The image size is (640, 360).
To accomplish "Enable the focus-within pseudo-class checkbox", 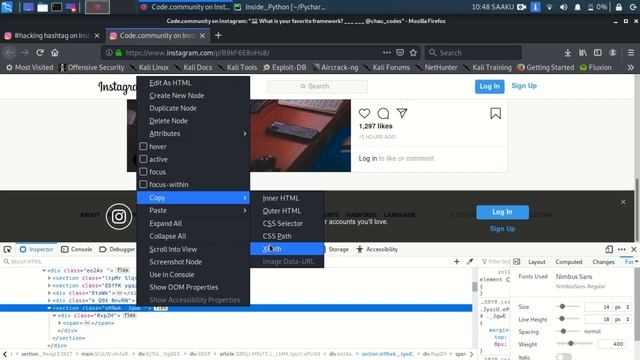I will coord(143,184).
